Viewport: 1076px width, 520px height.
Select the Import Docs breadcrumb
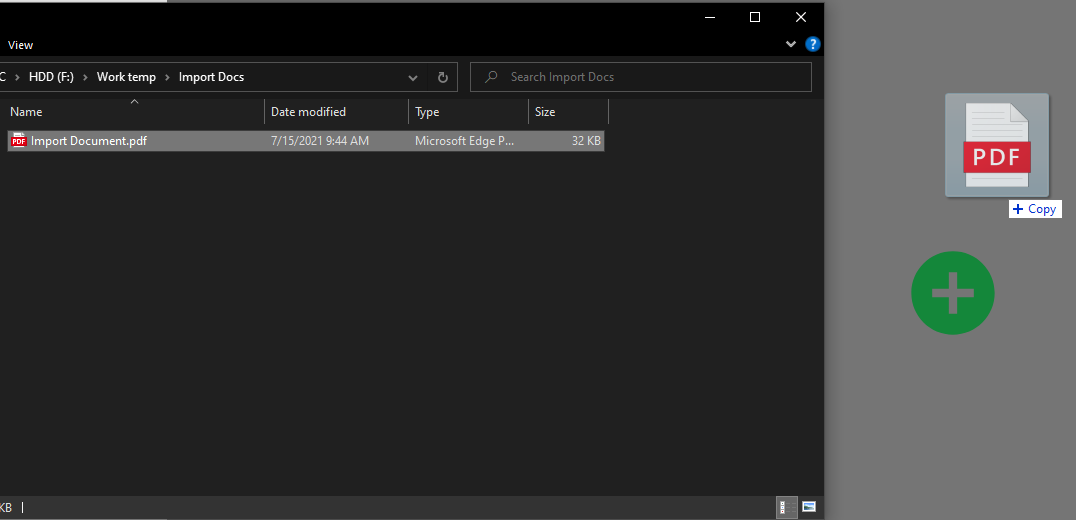211,77
